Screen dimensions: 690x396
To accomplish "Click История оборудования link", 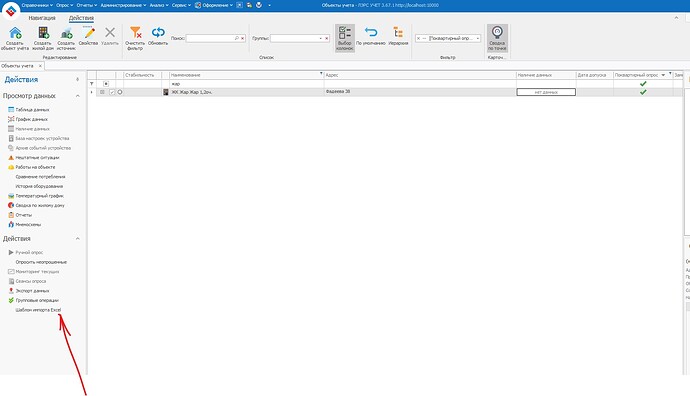I will (39, 186).
